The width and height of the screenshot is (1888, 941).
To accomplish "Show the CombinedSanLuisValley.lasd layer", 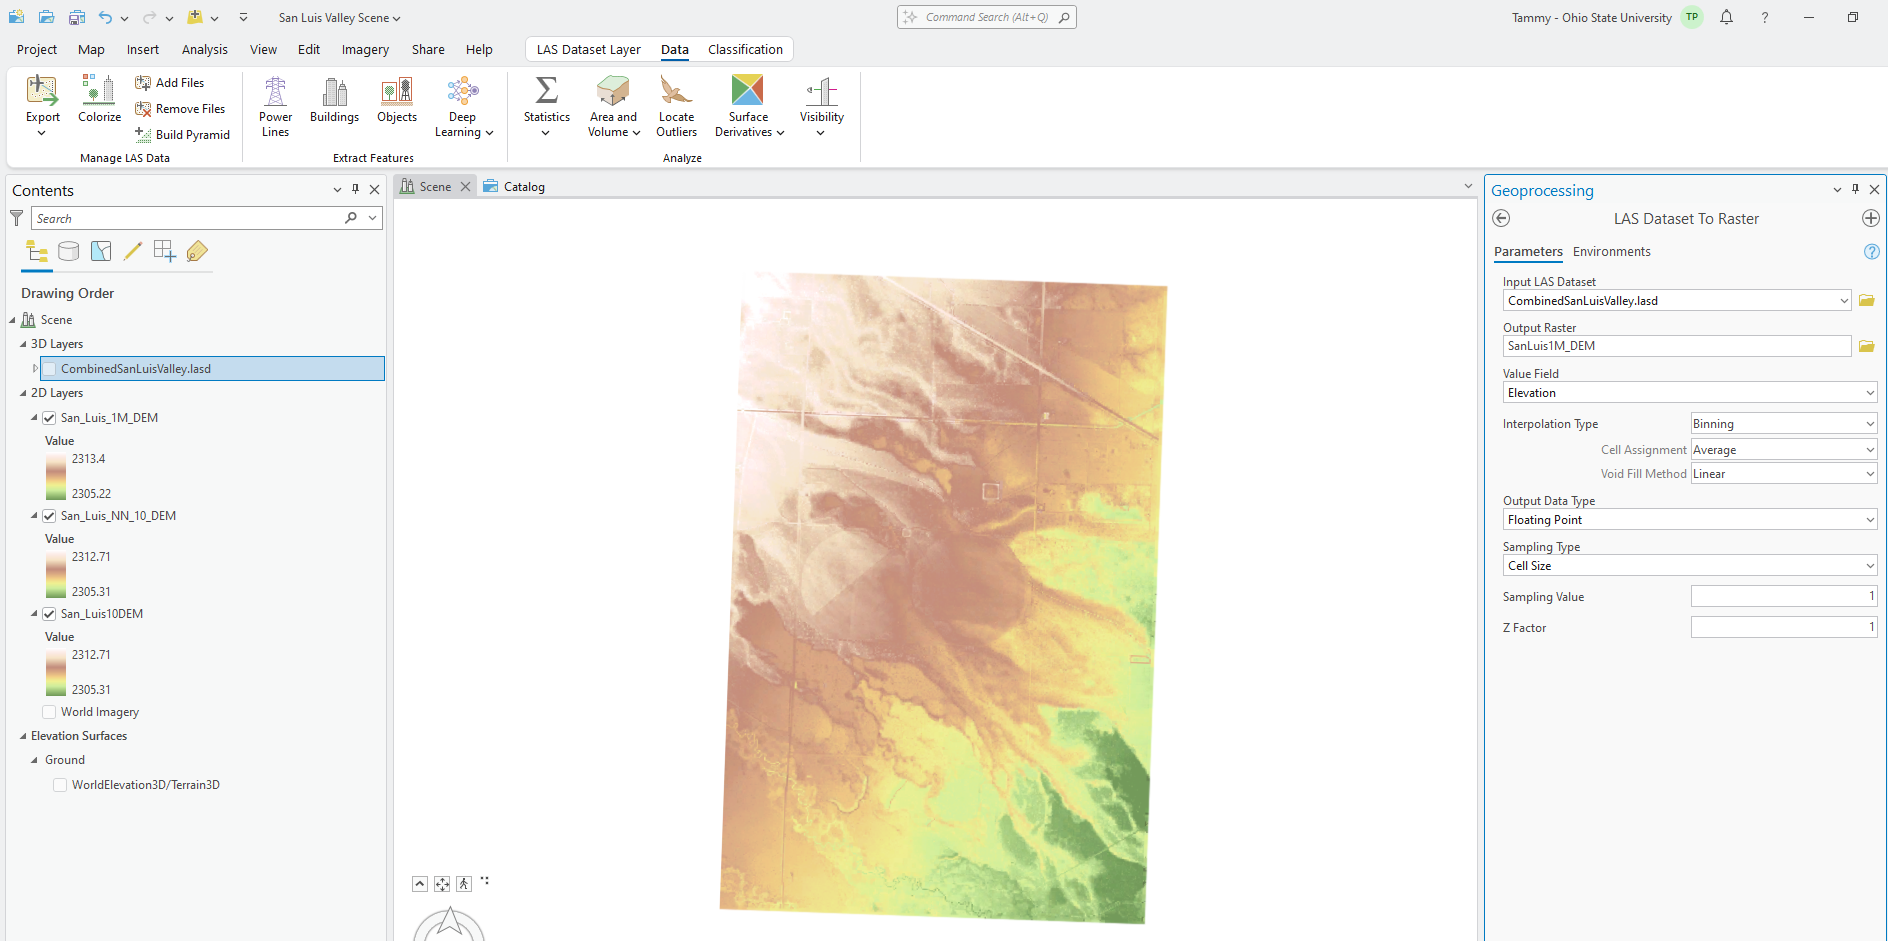I will 49,369.
